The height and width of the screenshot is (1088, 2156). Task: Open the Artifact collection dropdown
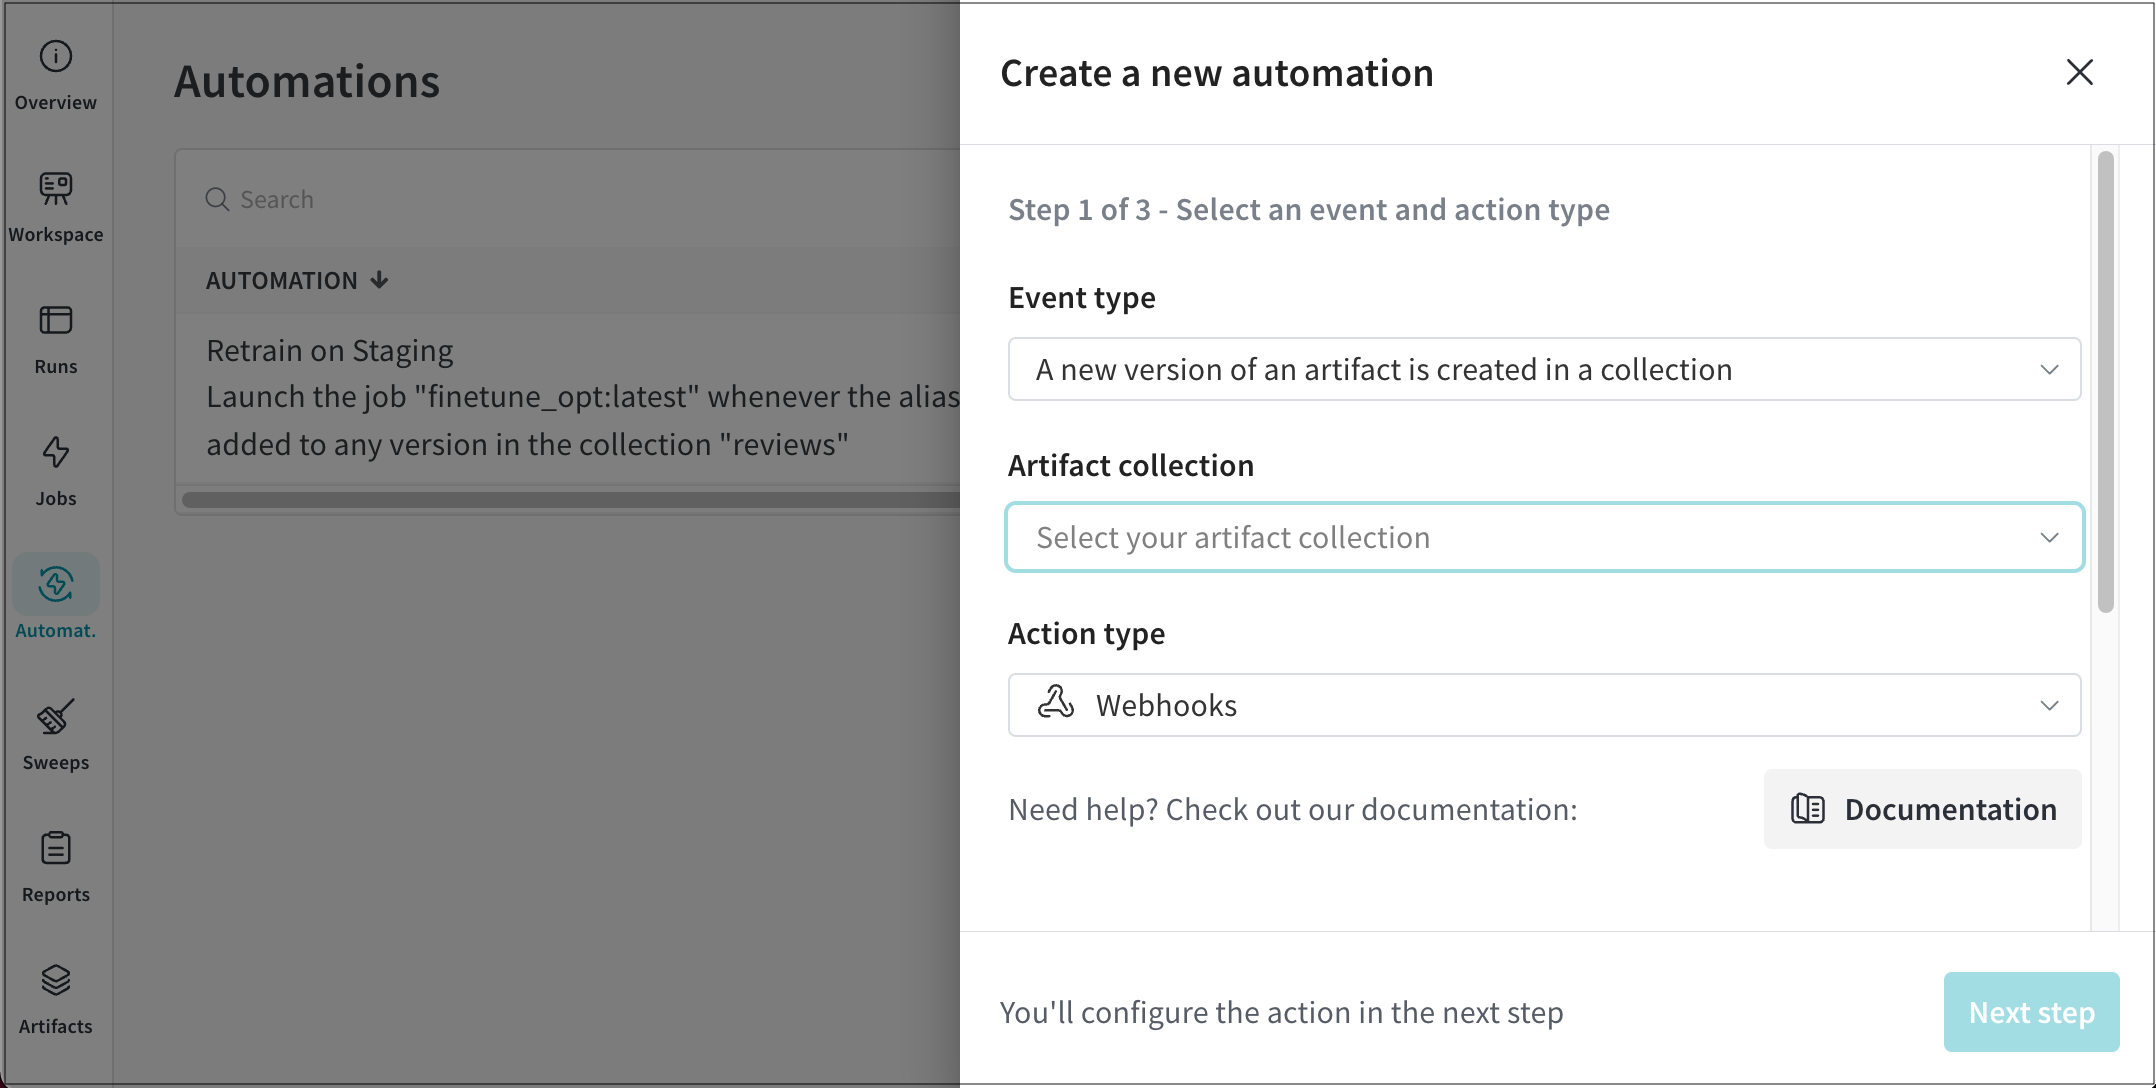[1544, 538]
